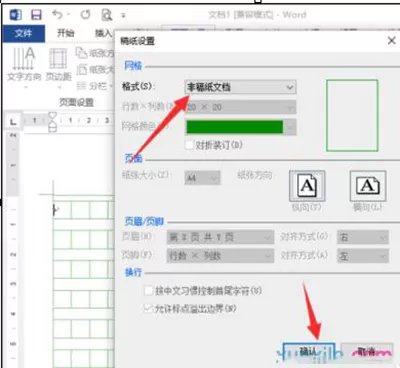Open the 页脚 footer 行数 × 列数 dropdown

[220, 256]
